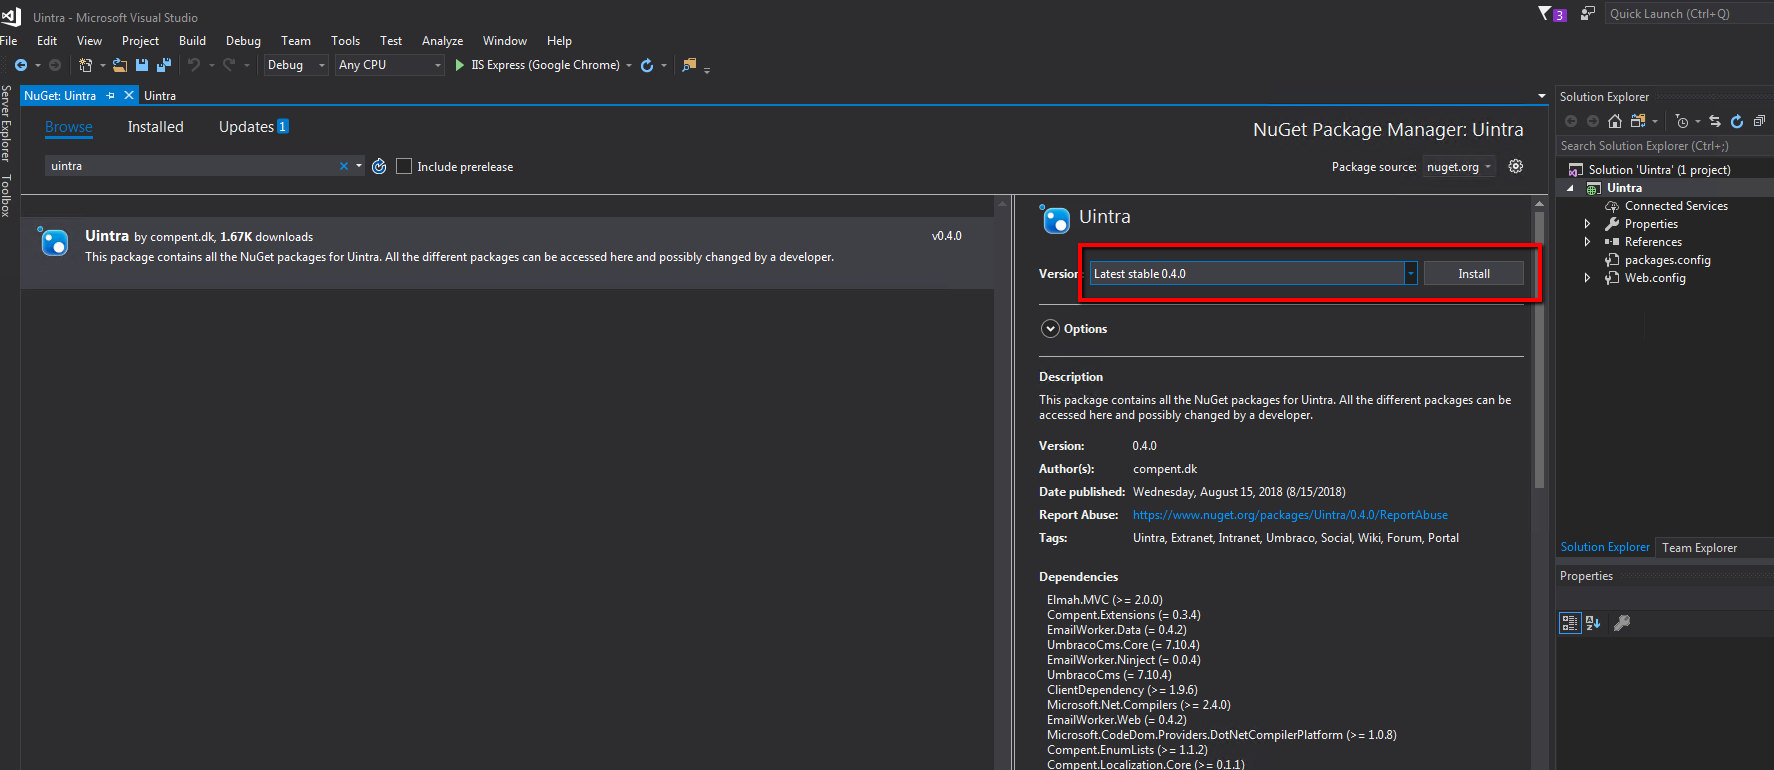The width and height of the screenshot is (1774, 770).
Task: Click the Quick Launch search box
Action: pyautogui.click(x=1688, y=14)
